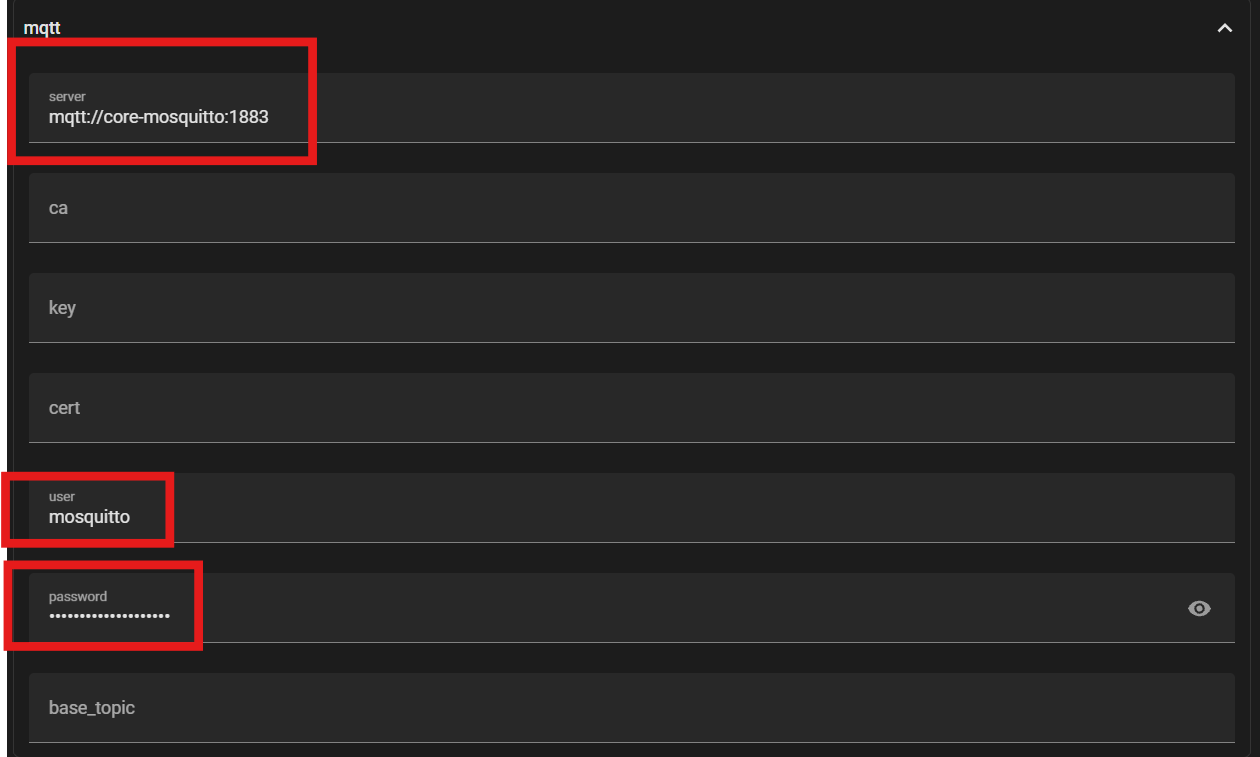The height and width of the screenshot is (757, 1260).
Task: Select the base_topic input field
Action: point(630,708)
